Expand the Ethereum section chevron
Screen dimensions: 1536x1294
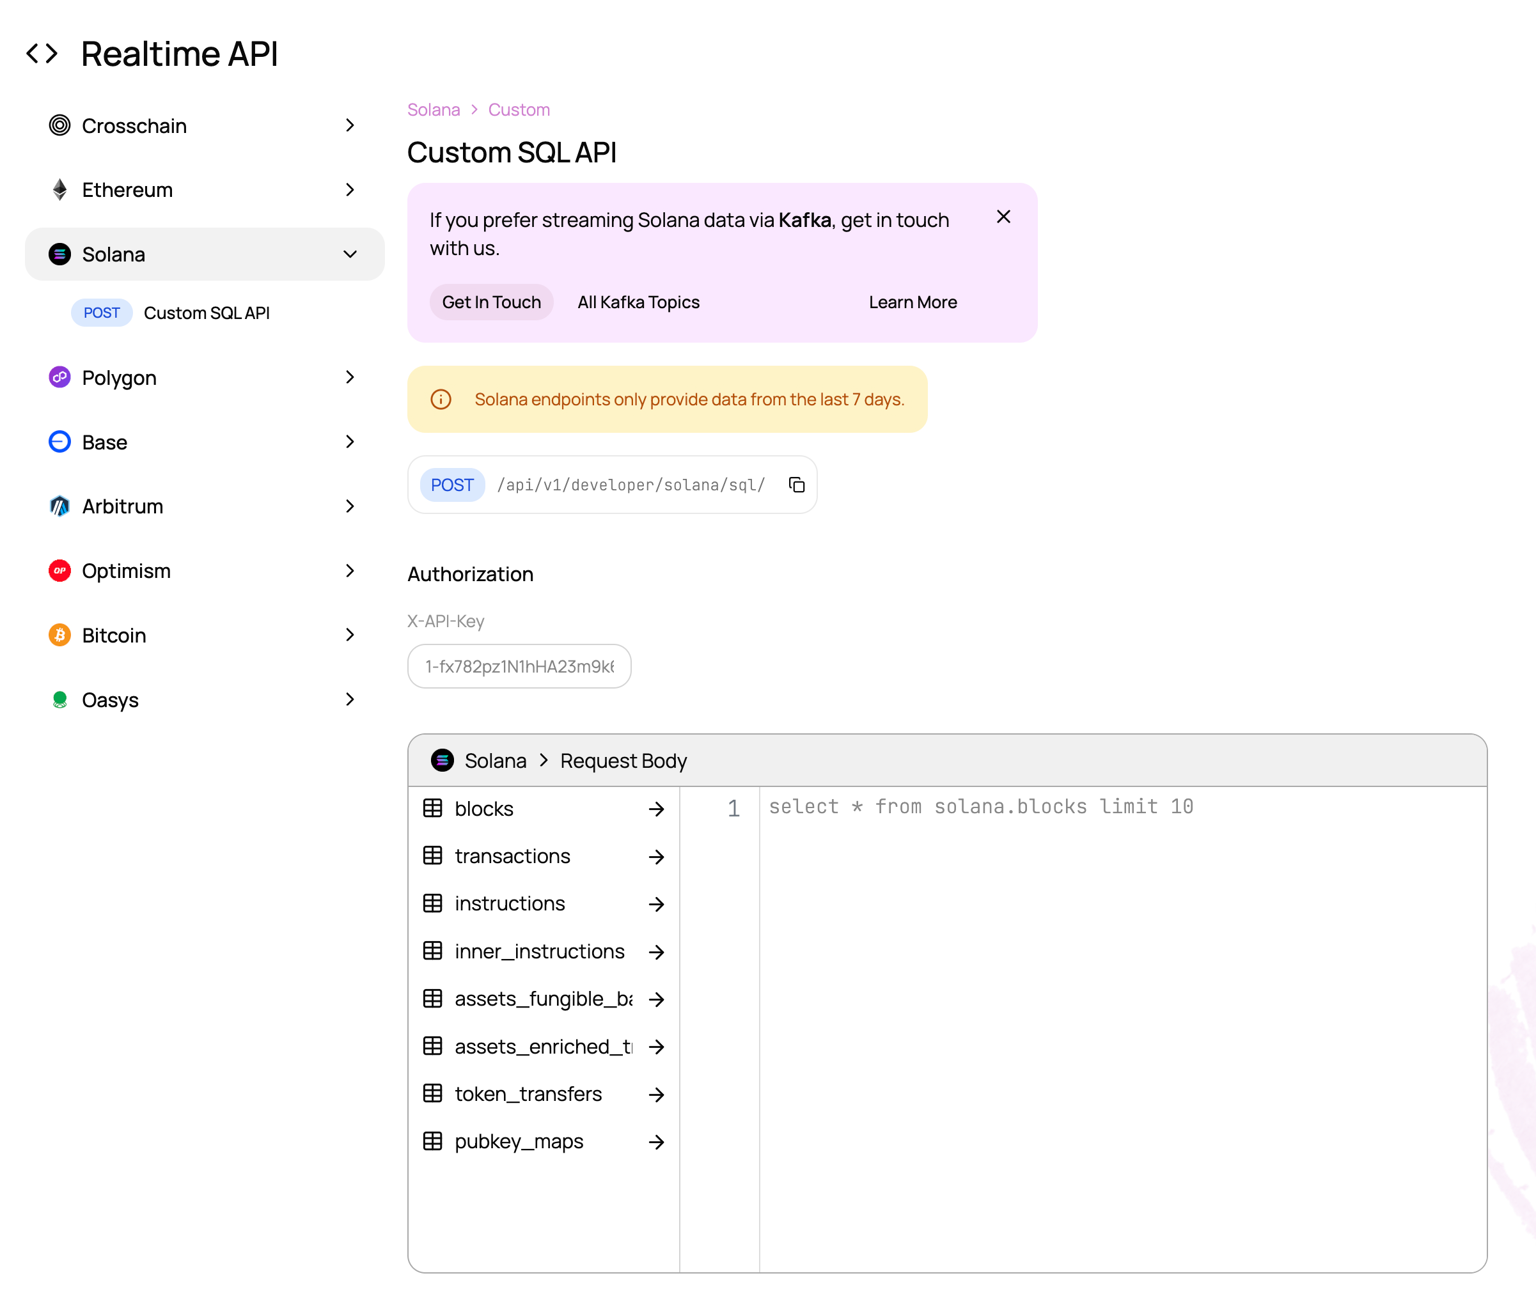tap(350, 190)
